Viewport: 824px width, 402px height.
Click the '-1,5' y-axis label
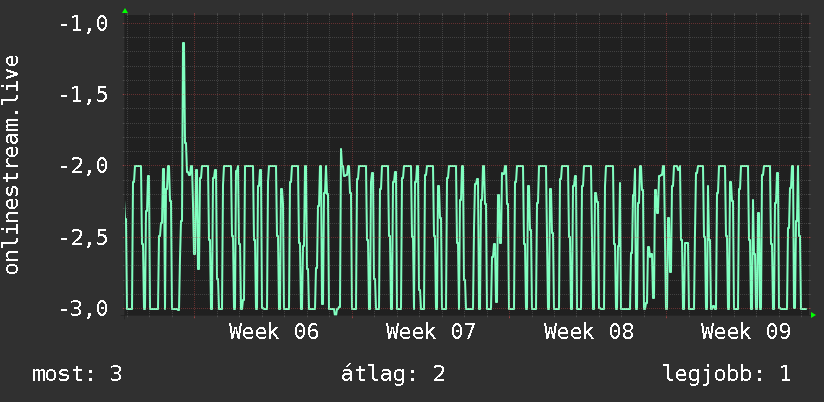[84, 95]
